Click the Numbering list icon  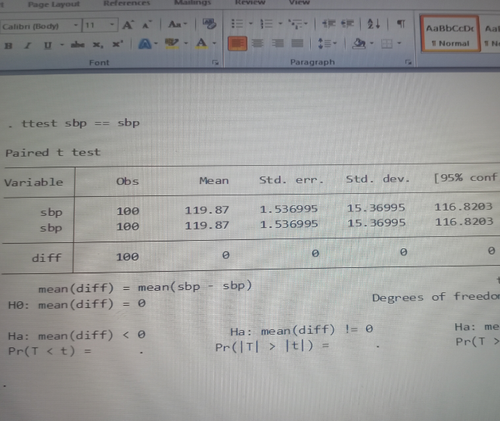point(266,24)
